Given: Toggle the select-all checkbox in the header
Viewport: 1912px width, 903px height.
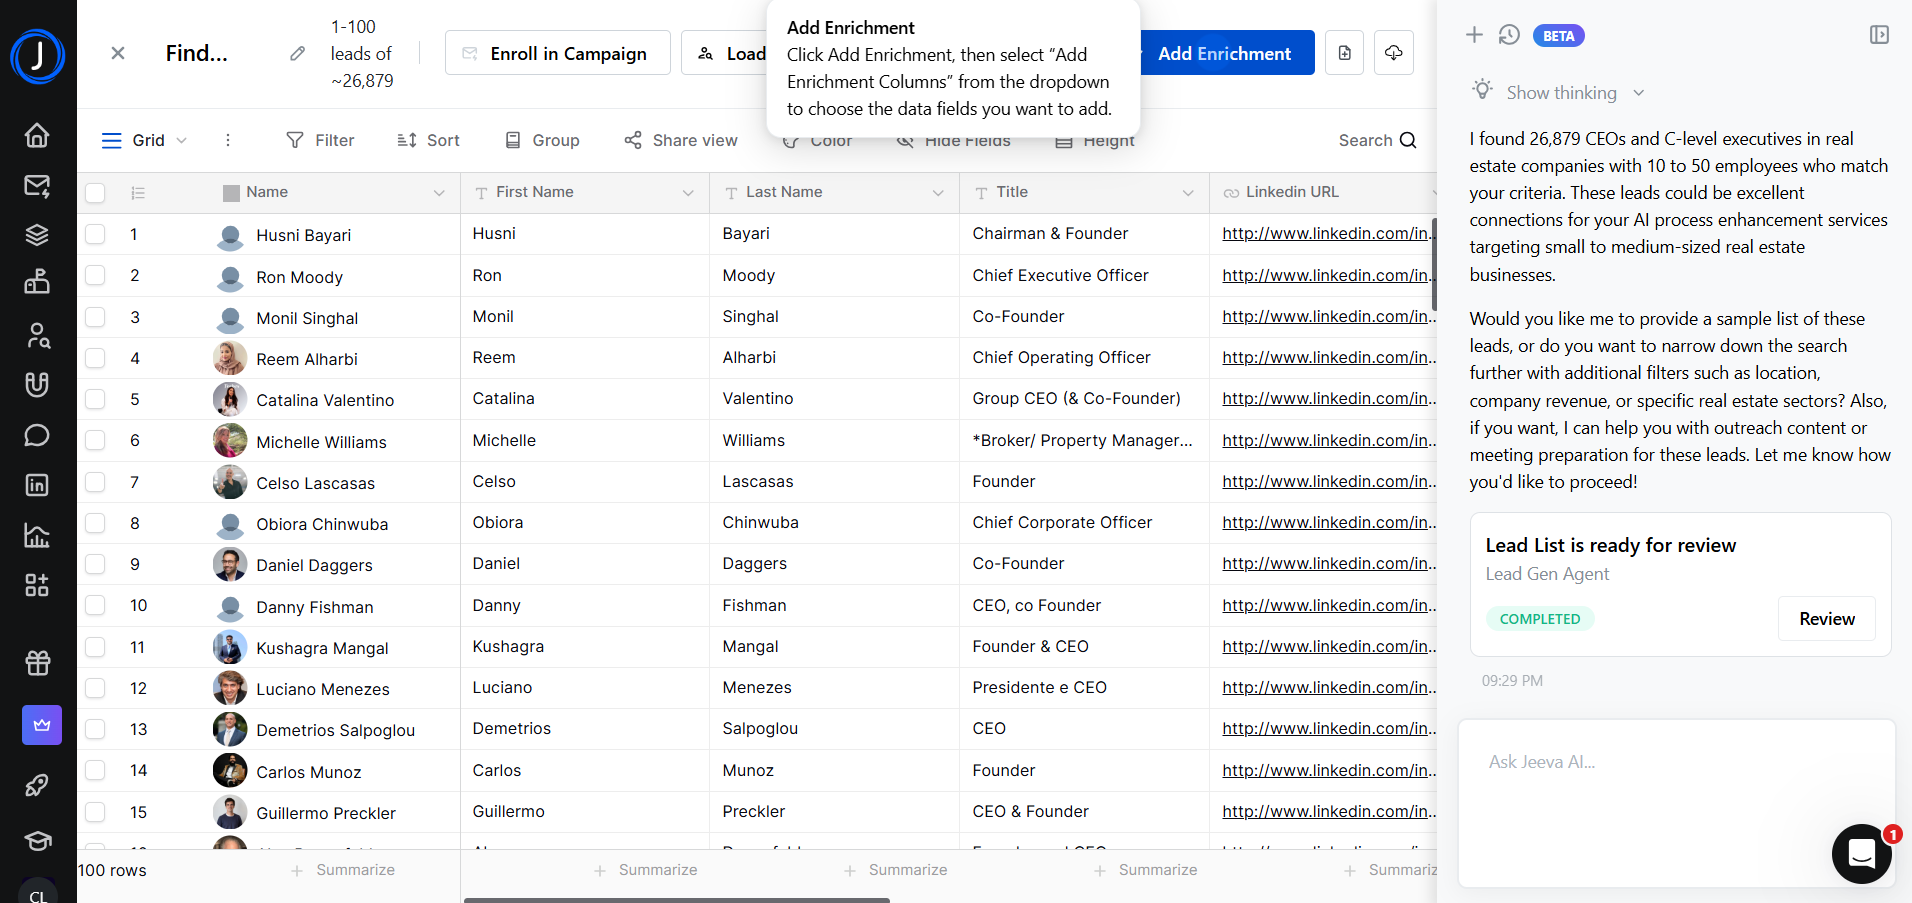Looking at the screenshot, I should (95, 193).
